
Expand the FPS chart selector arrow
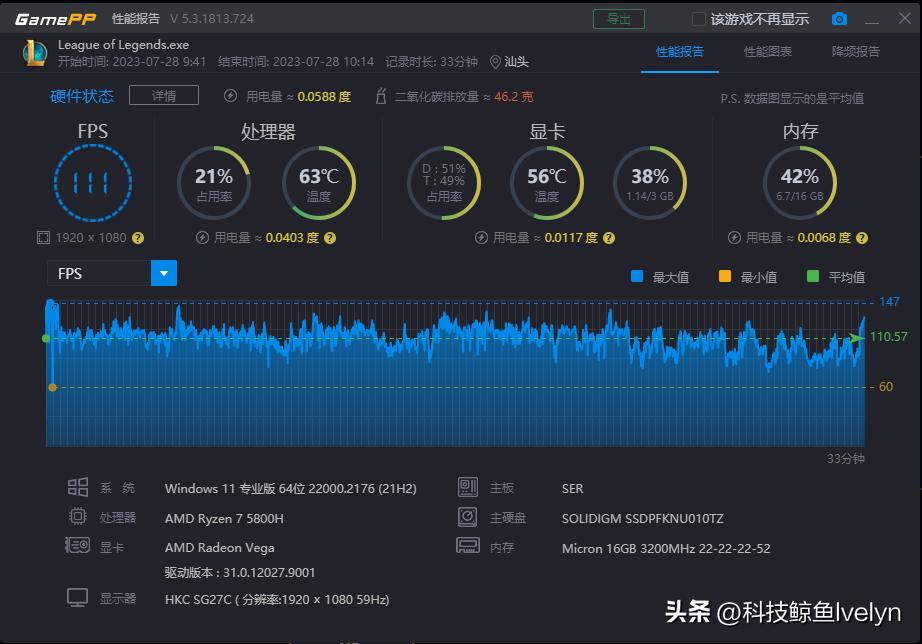(163, 272)
